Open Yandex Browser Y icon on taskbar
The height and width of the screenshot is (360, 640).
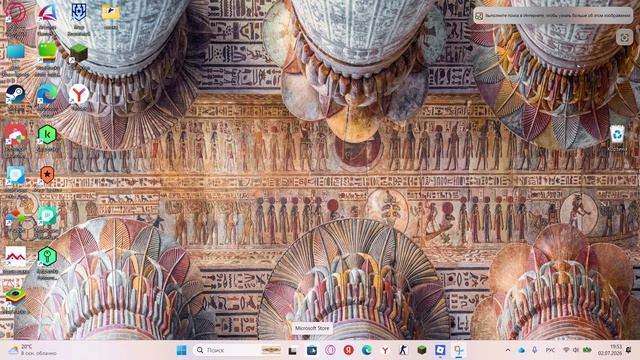pyautogui.click(x=385, y=350)
